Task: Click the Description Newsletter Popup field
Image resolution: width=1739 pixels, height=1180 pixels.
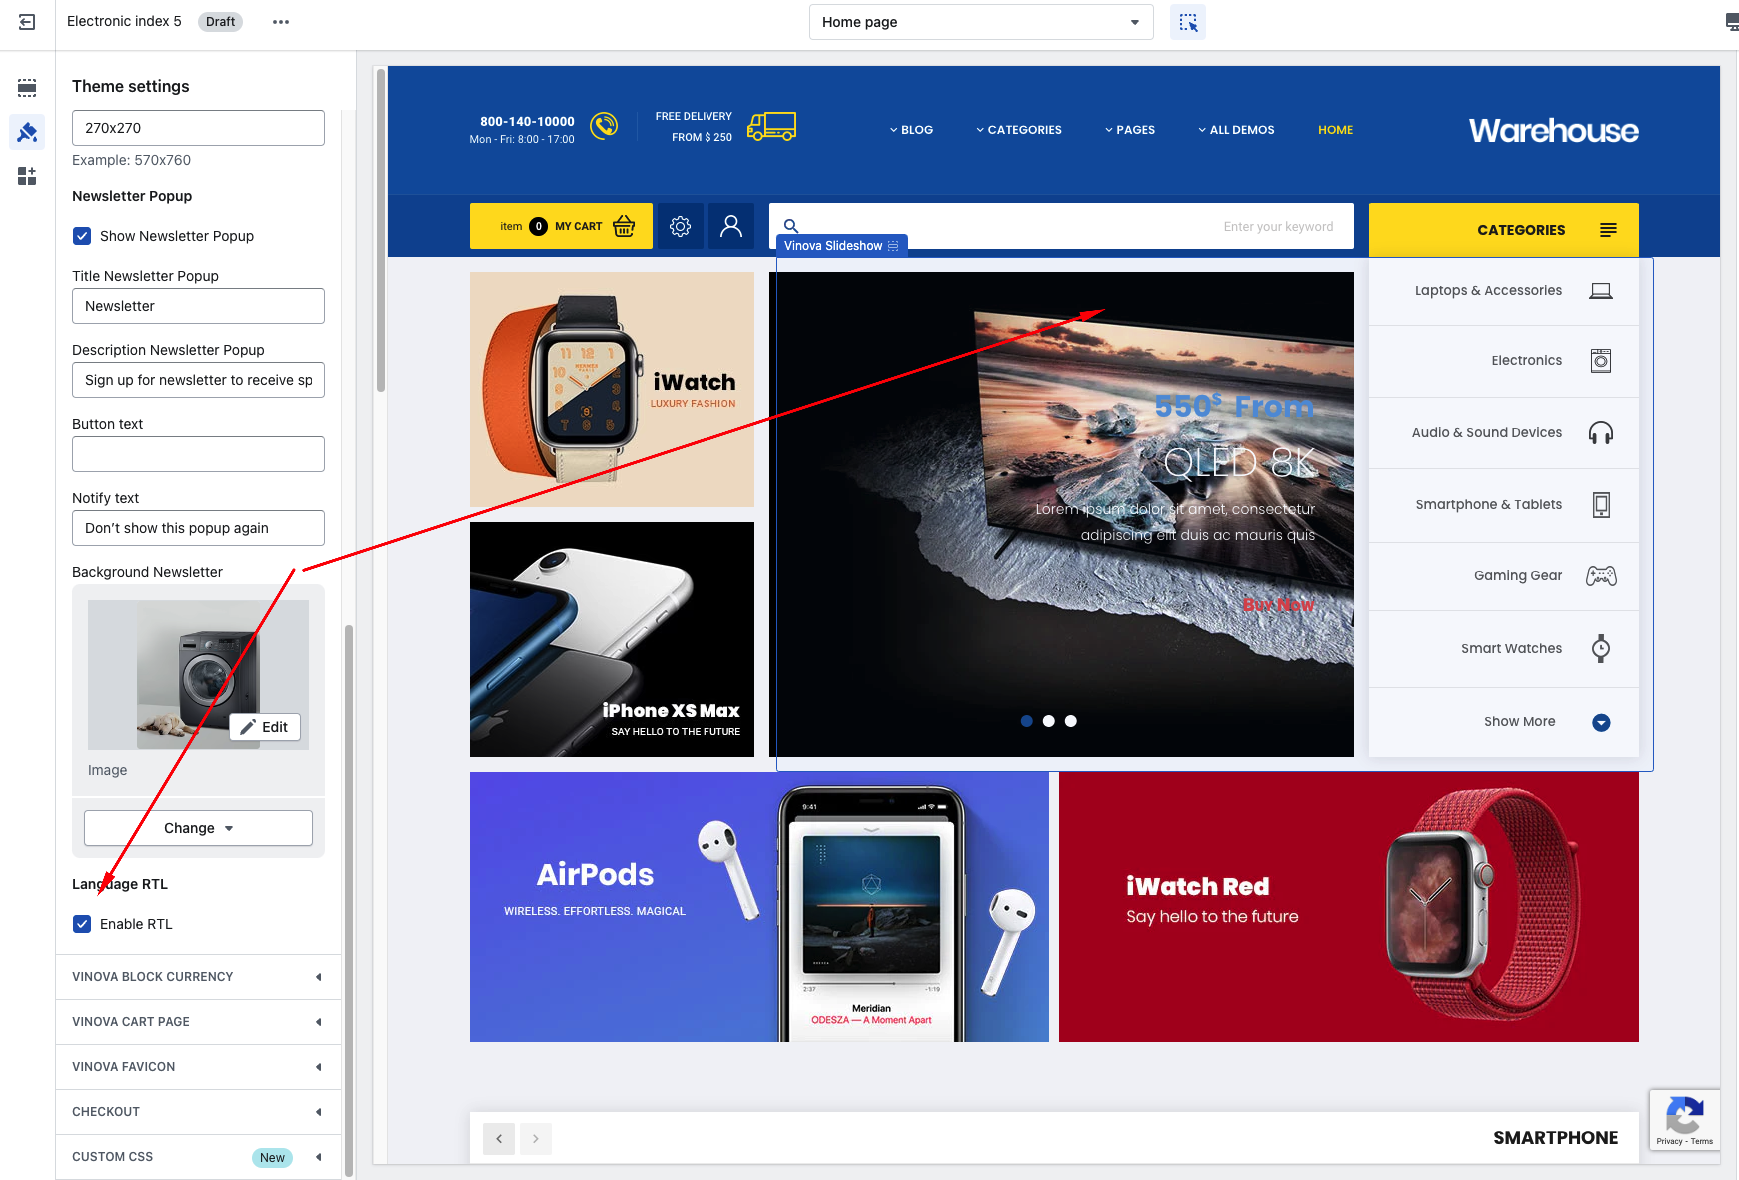Action: coord(198,380)
